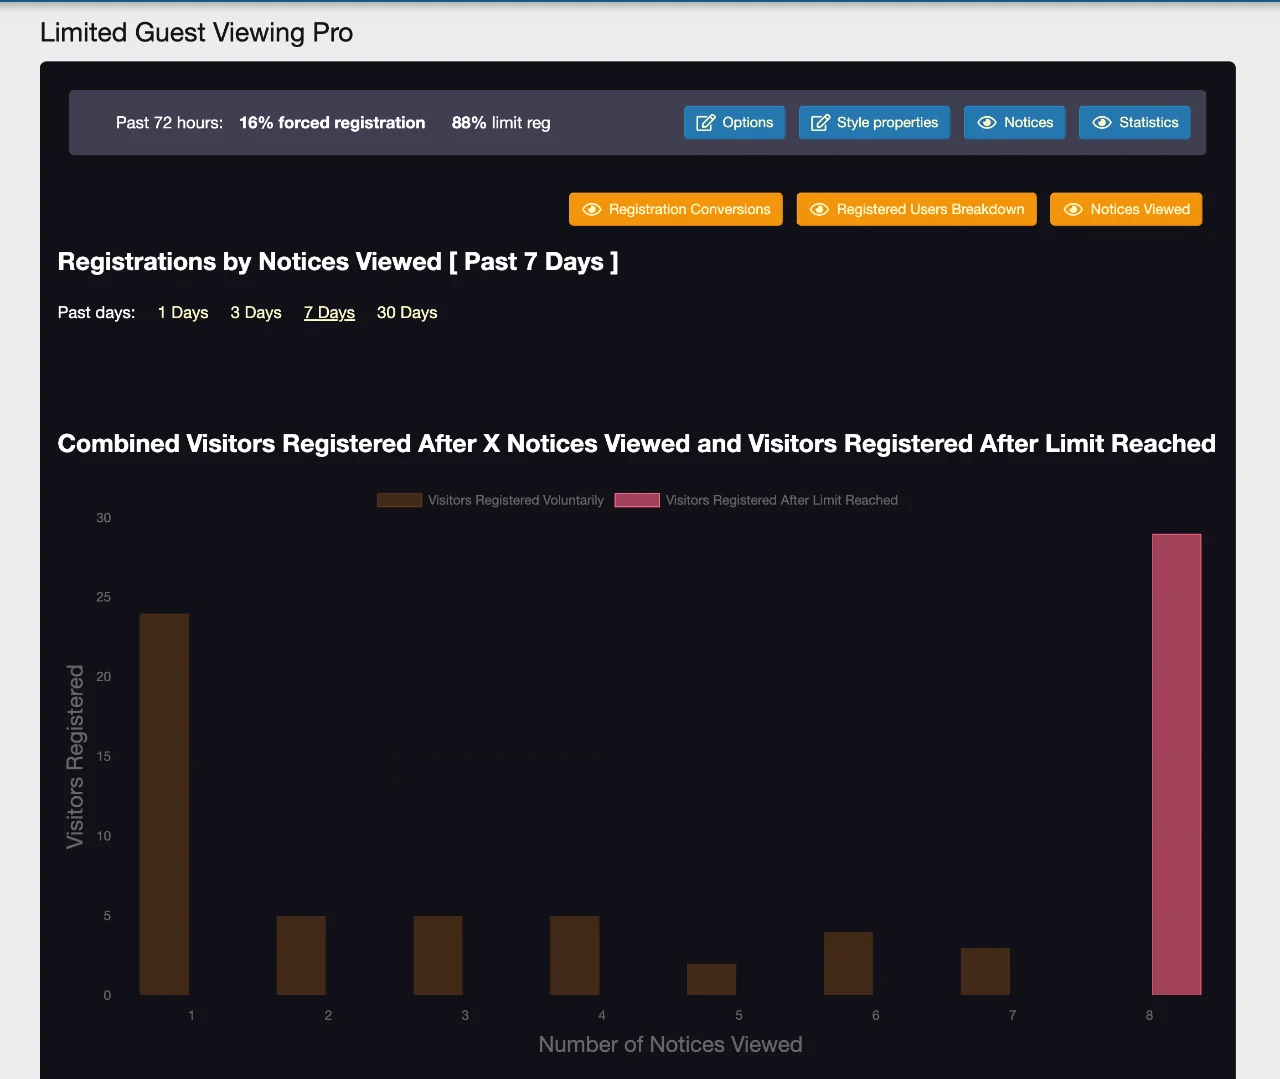The height and width of the screenshot is (1079, 1280).
Task: Show the past 30 Days data
Action: (x=407, y=313)
